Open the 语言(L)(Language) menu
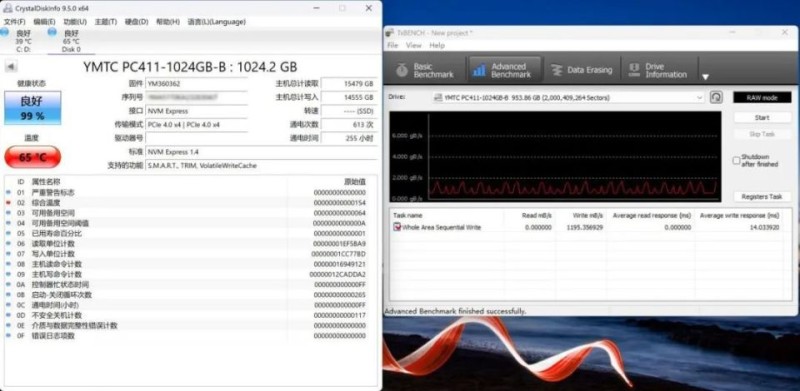The height and width of the screenshot is (391, 800). point(216,22)
